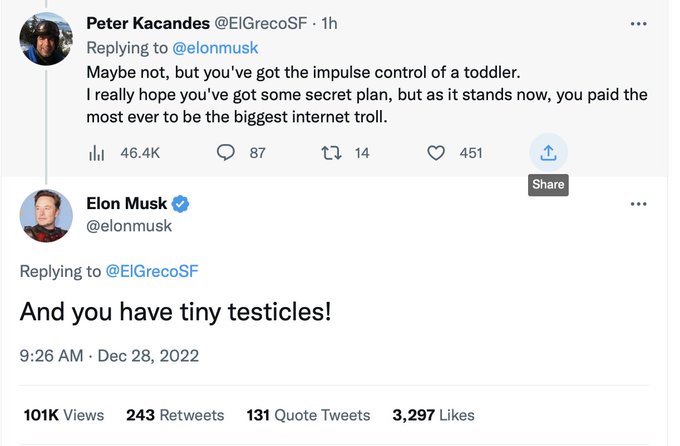Open Elon Musk's profile avatar
Viewport: 680px width, 446px height.
coord(46,215)
